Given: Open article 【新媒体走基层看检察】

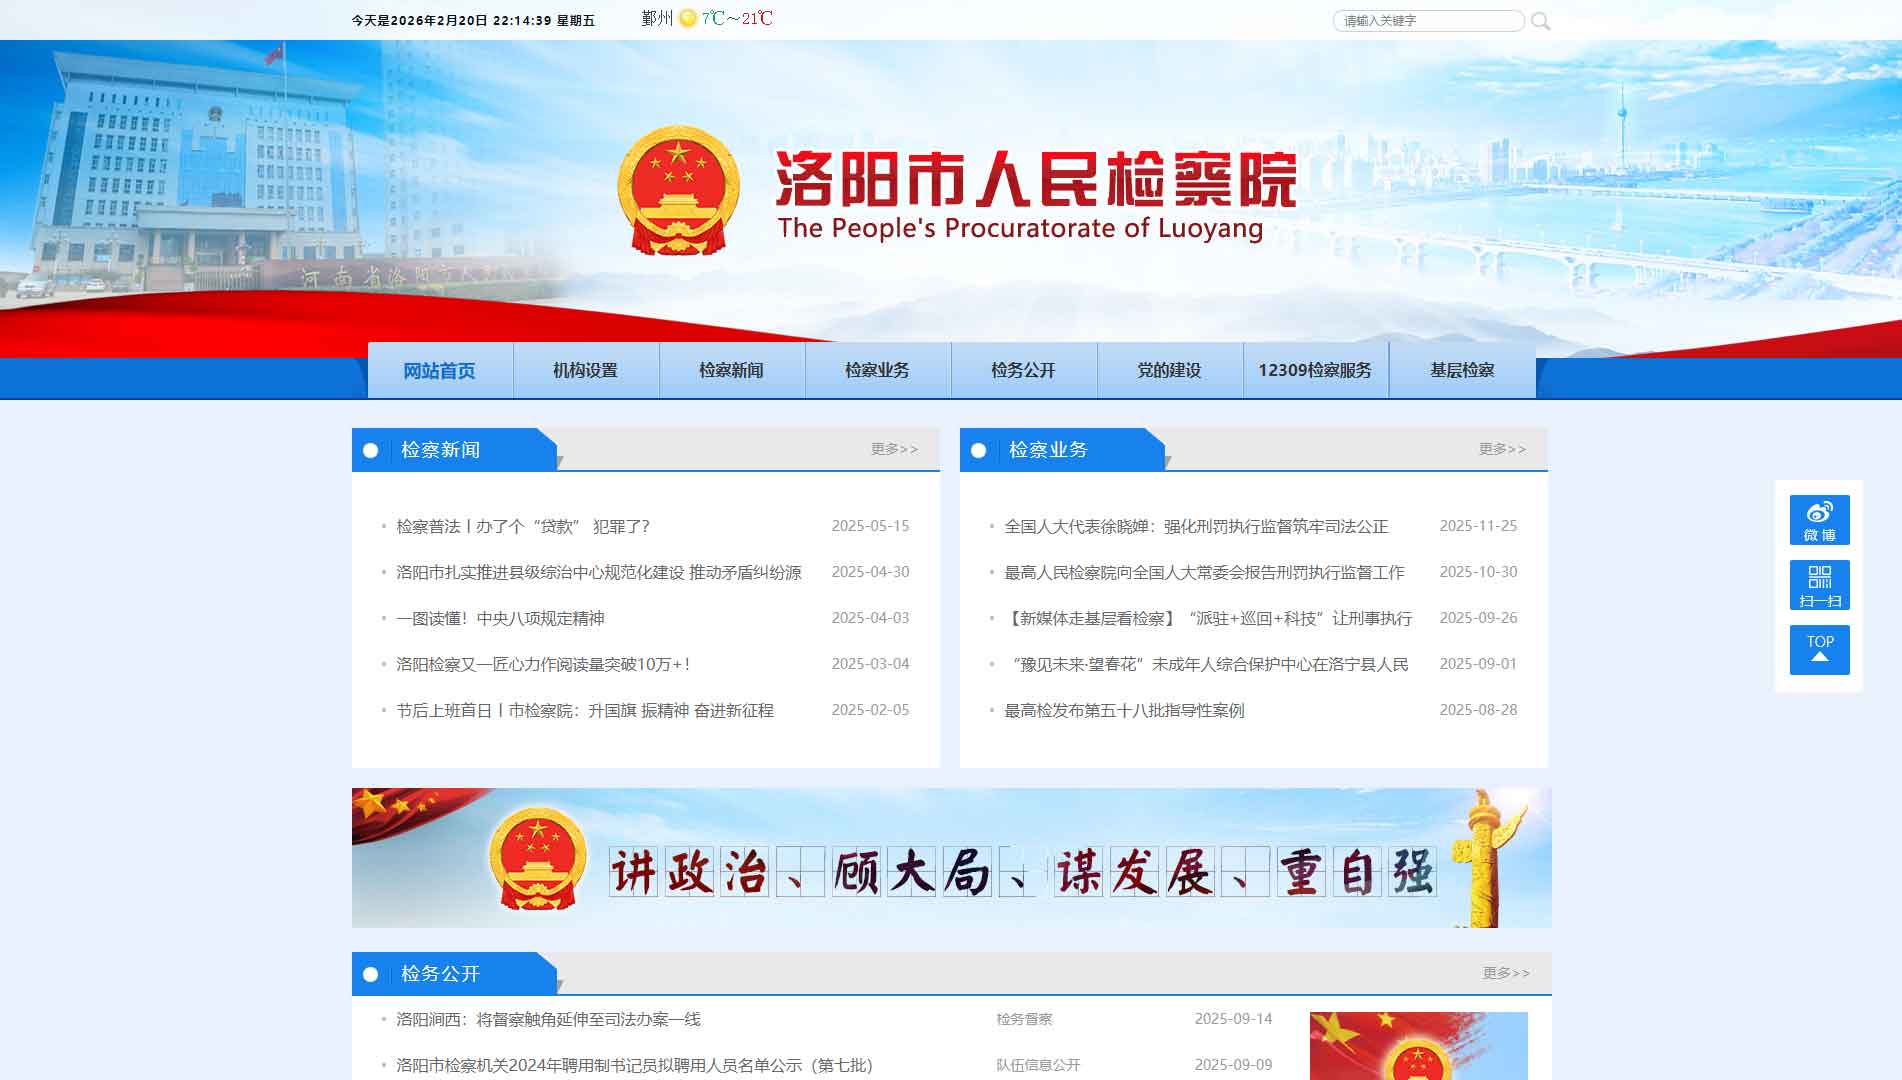Looking at the screenshot, I should (1208, 618).
